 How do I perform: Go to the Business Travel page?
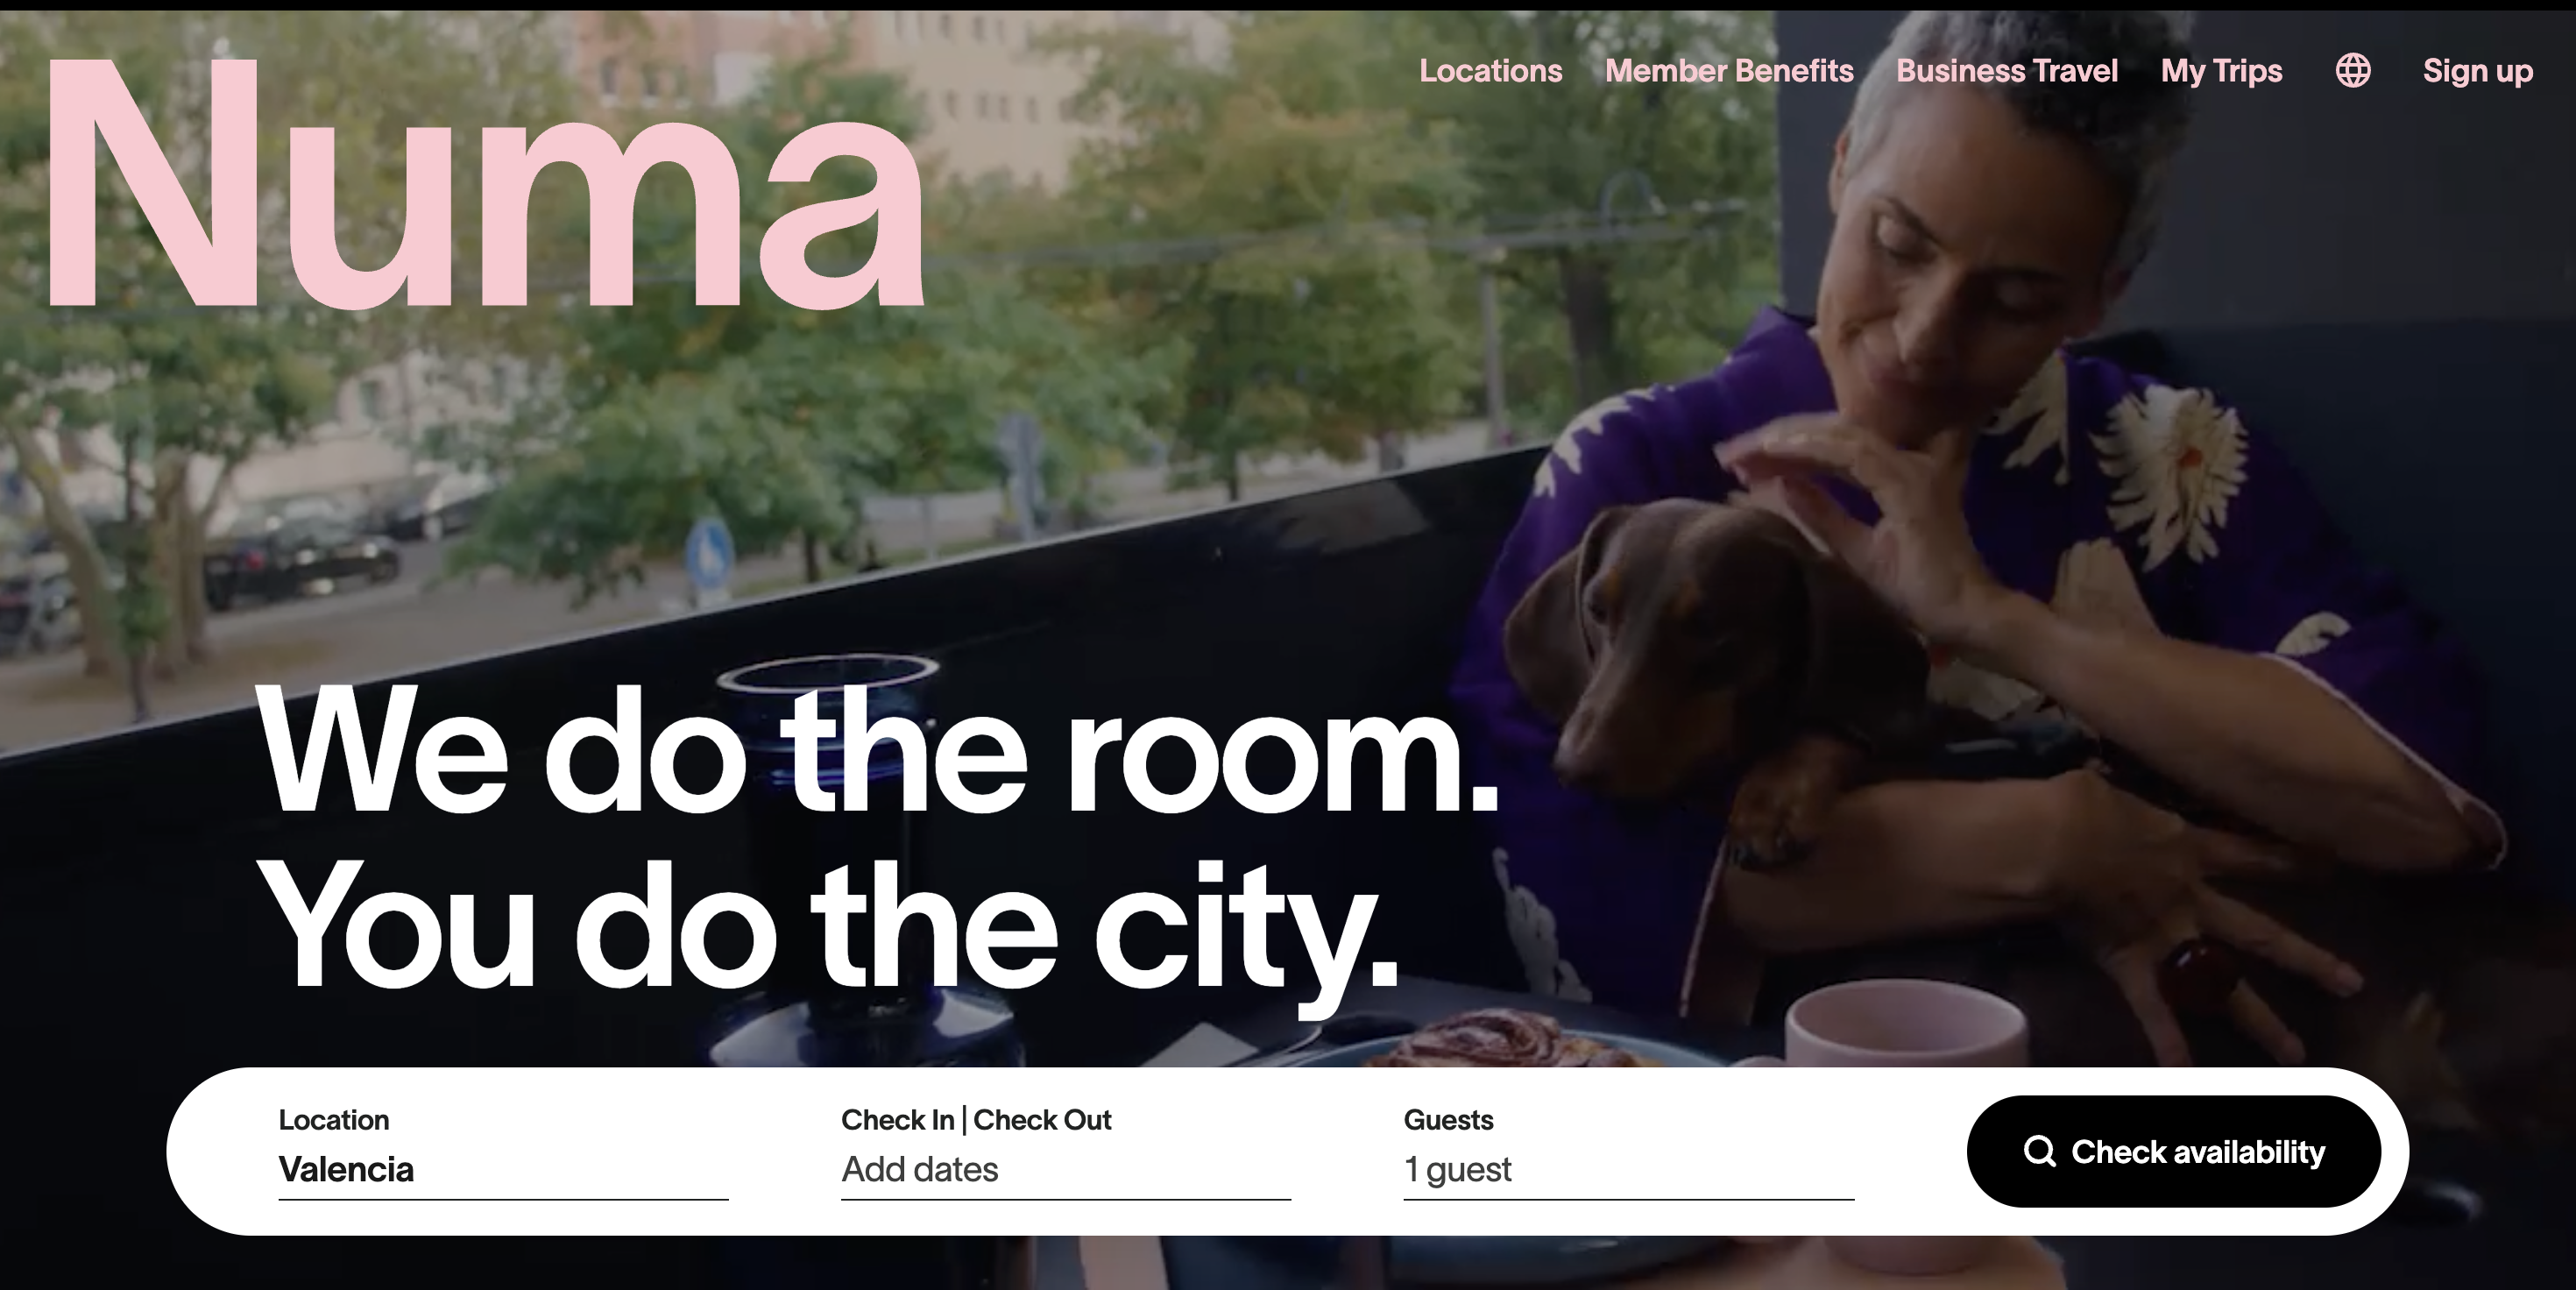(2007, 70)
